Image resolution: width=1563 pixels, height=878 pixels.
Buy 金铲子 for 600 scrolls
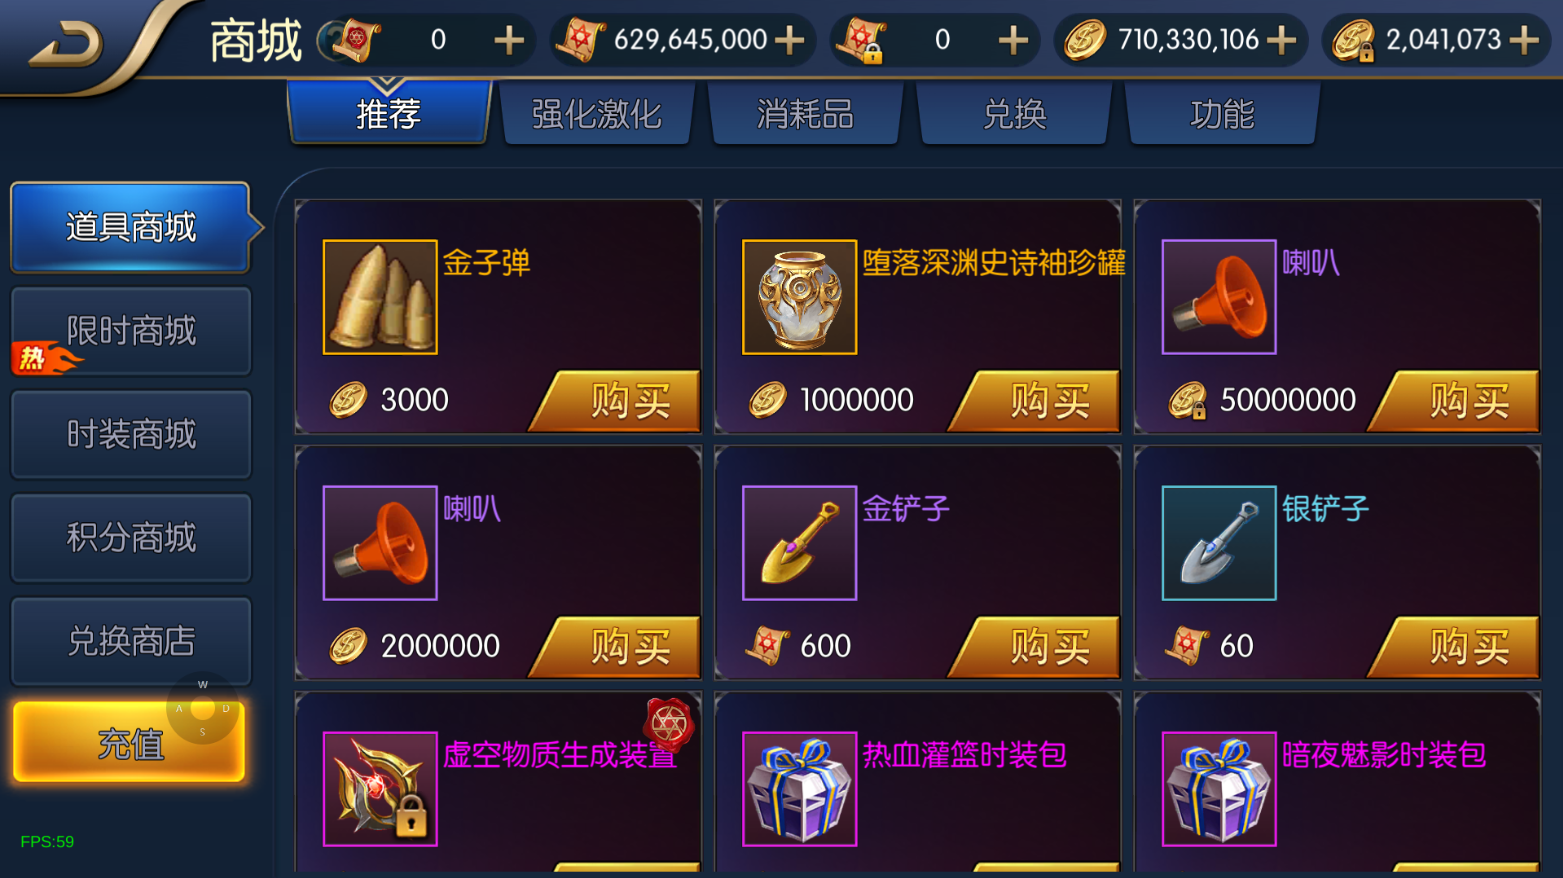pyautogui.click(x=1036, y=646)
